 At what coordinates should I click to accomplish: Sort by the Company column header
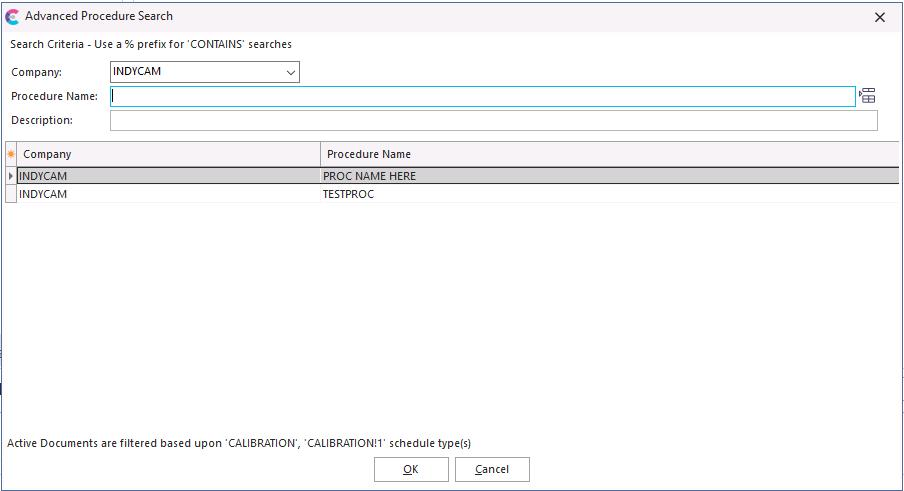pyautogui.click(x=170, y=154)
